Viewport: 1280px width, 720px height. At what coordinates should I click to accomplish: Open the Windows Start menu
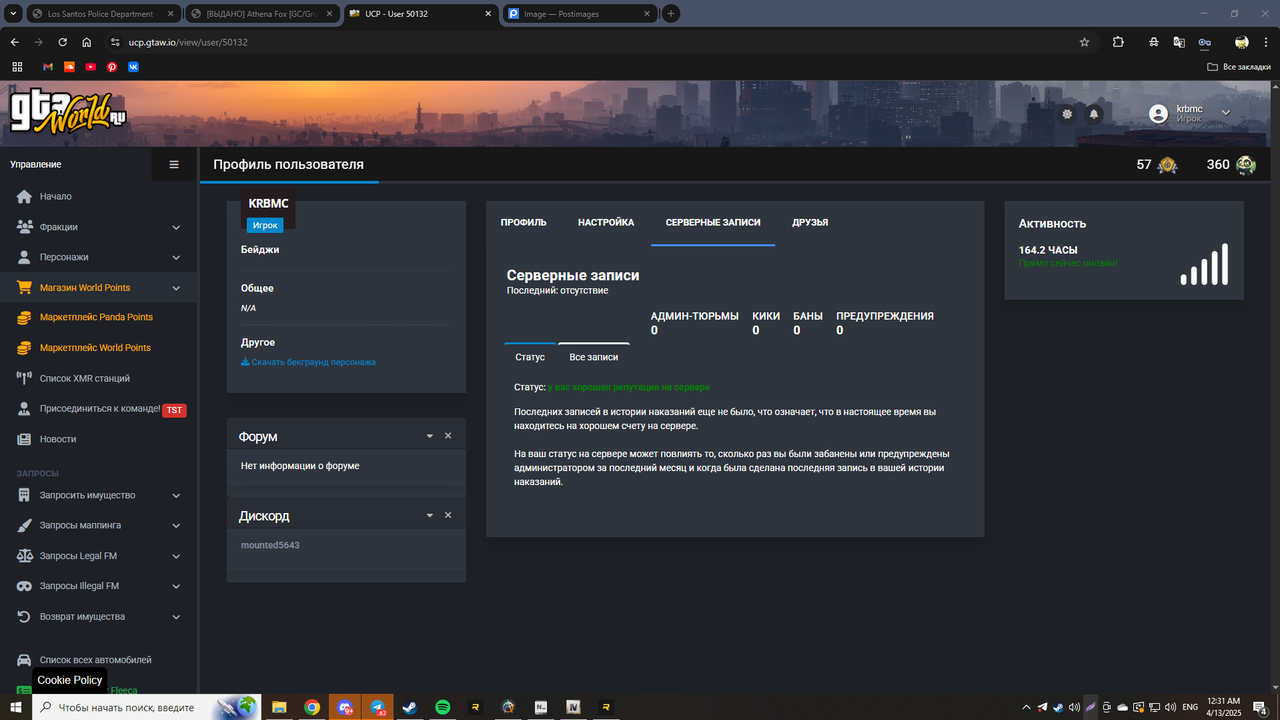coord(16,707)
